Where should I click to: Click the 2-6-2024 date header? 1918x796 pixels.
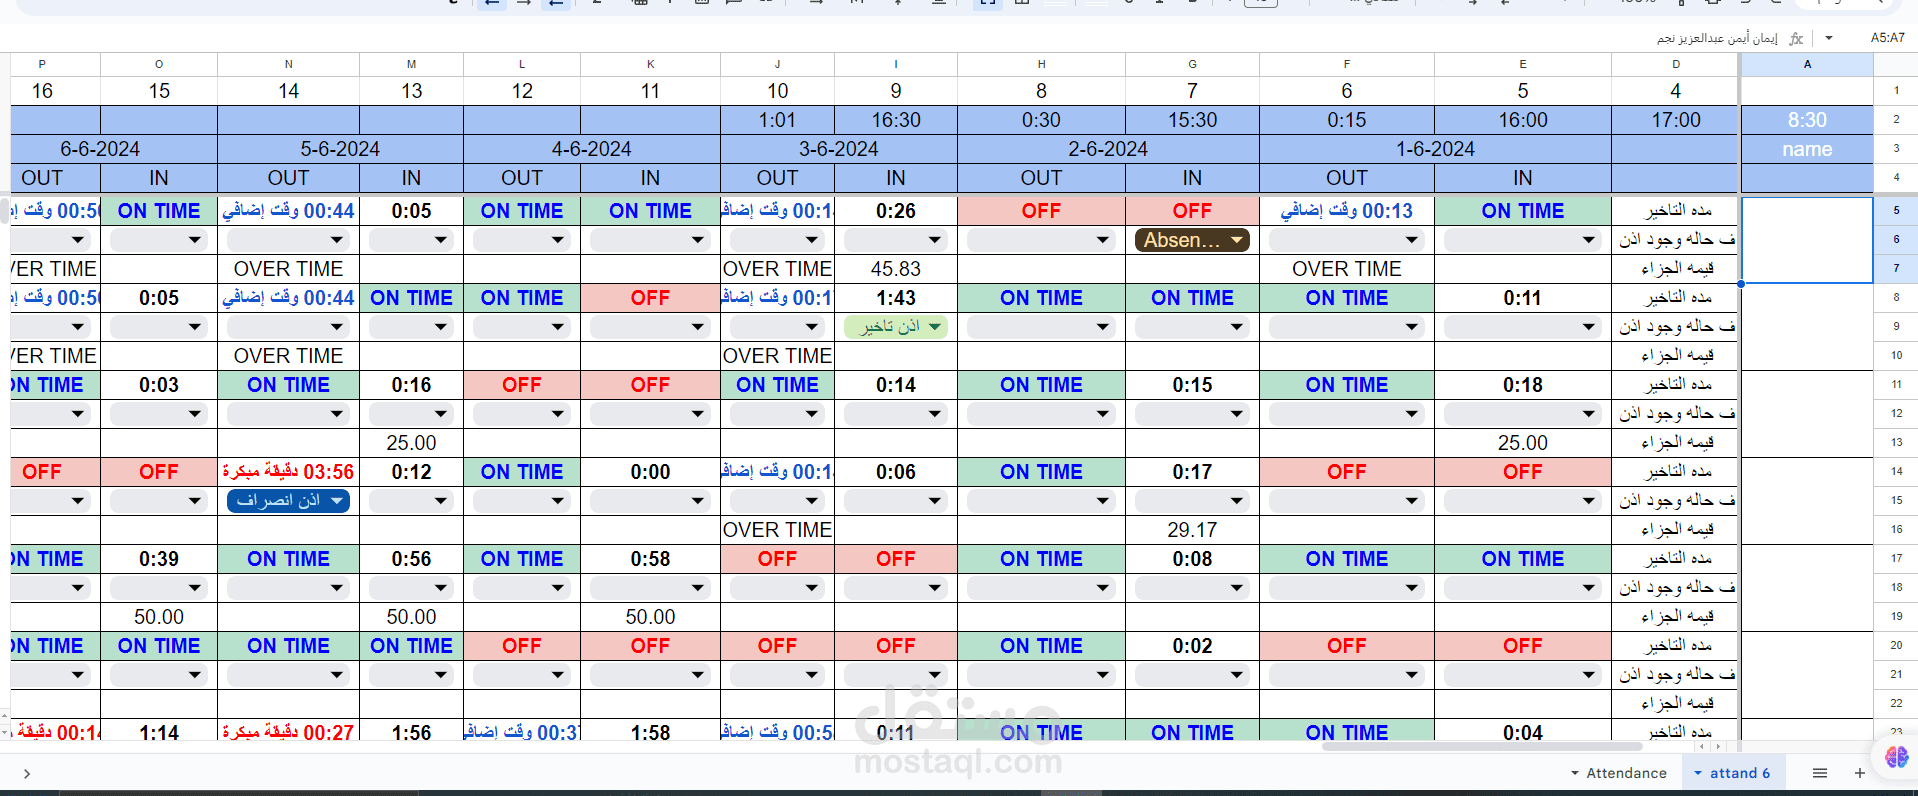click(x=1108, y=149)
